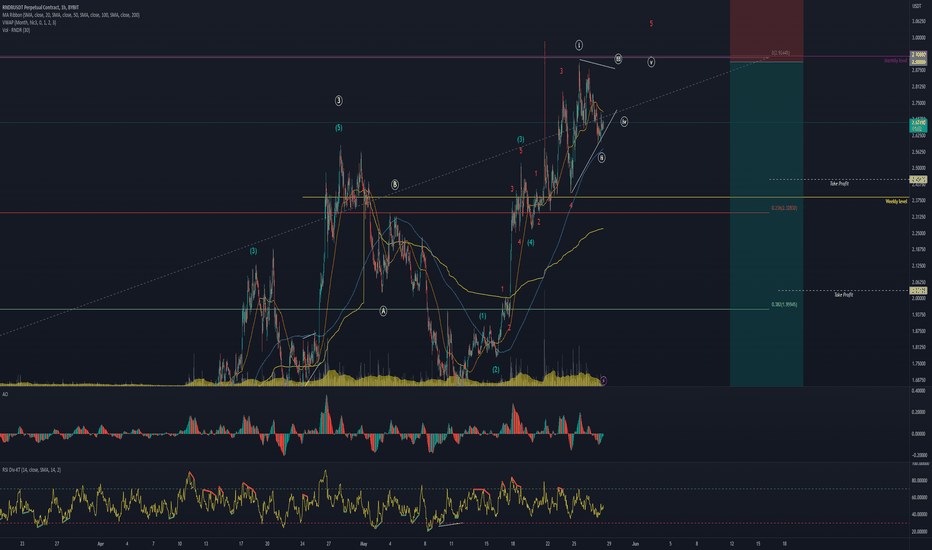
Task: Click the AO indicator pane label
Action: (5, 394)
